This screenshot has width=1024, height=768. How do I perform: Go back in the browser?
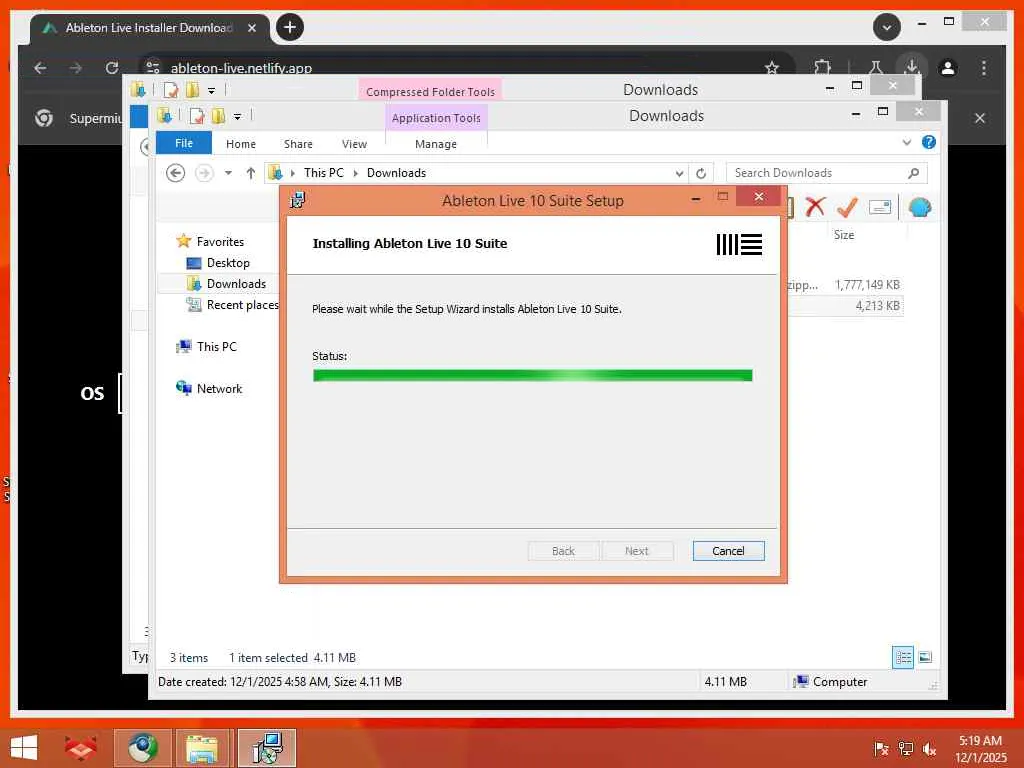(x=40, y=67)
